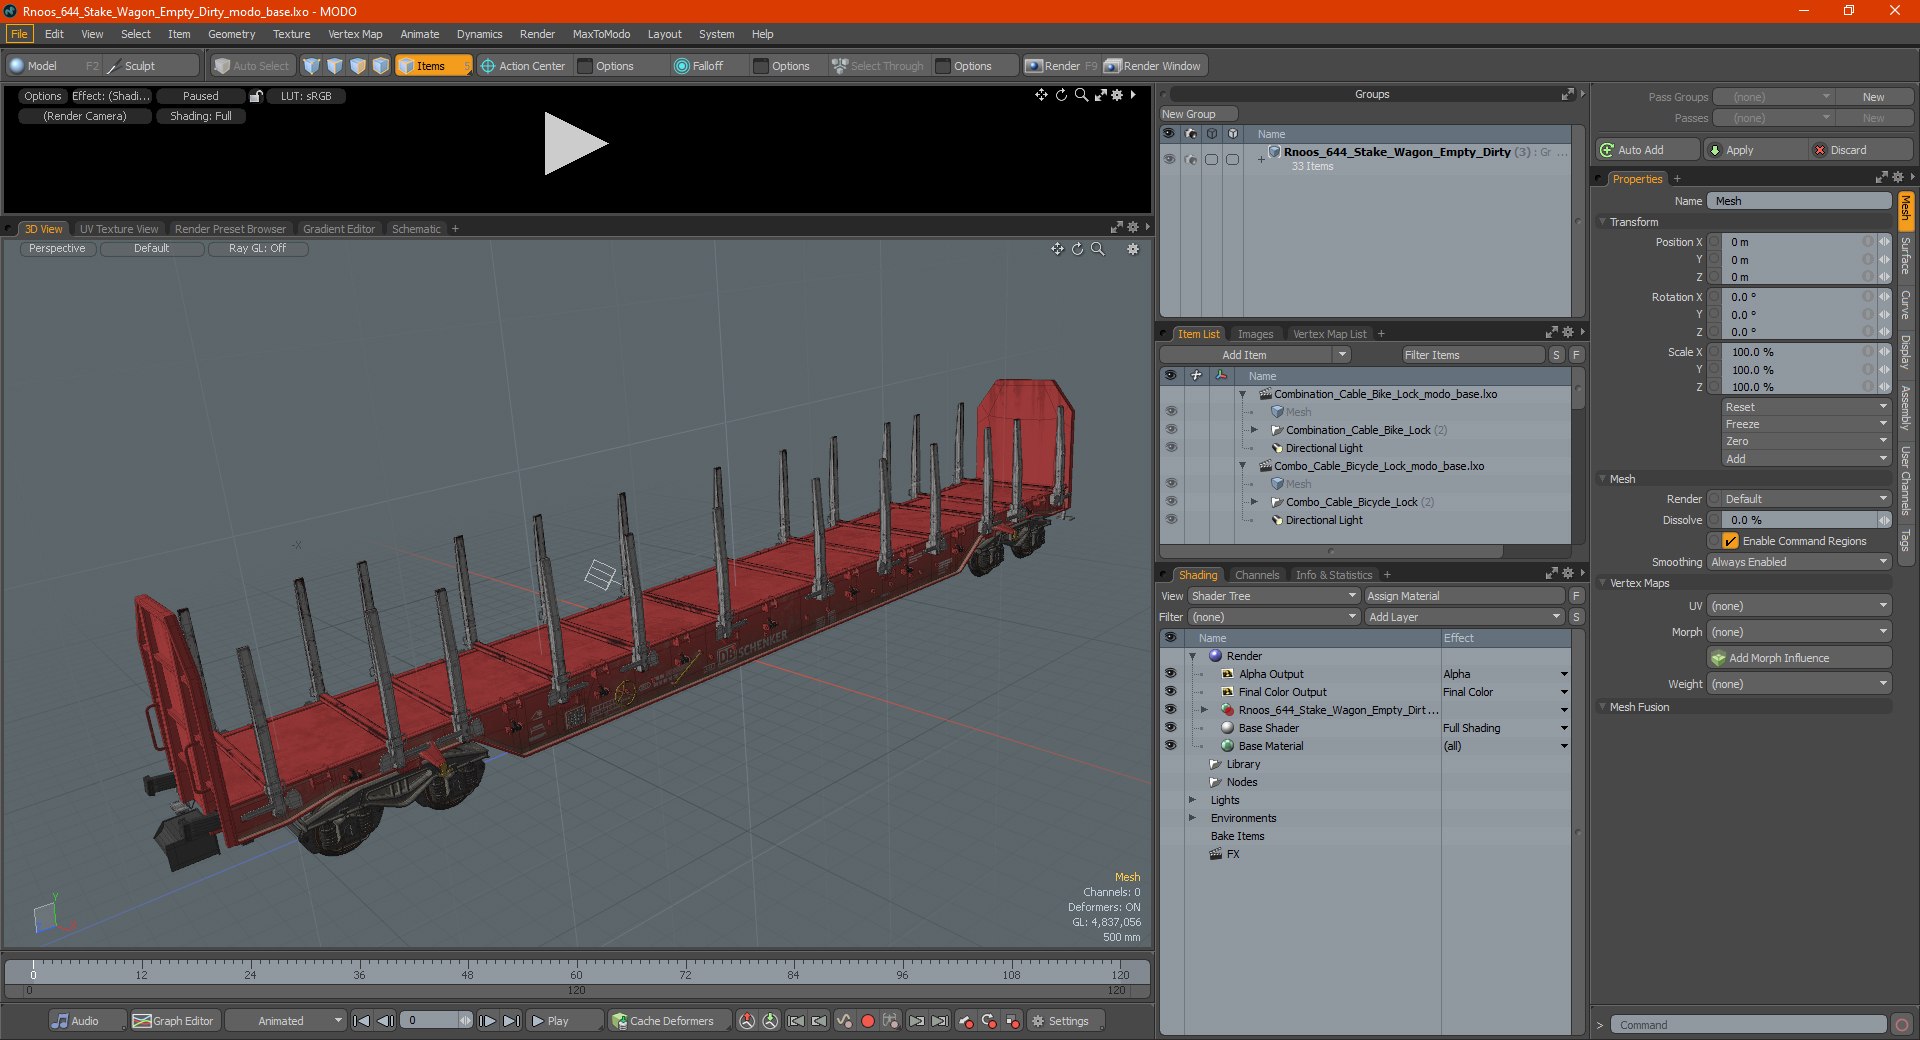Go to first frame
The image size is (1920, 1040).
[x=362, y=1021]
